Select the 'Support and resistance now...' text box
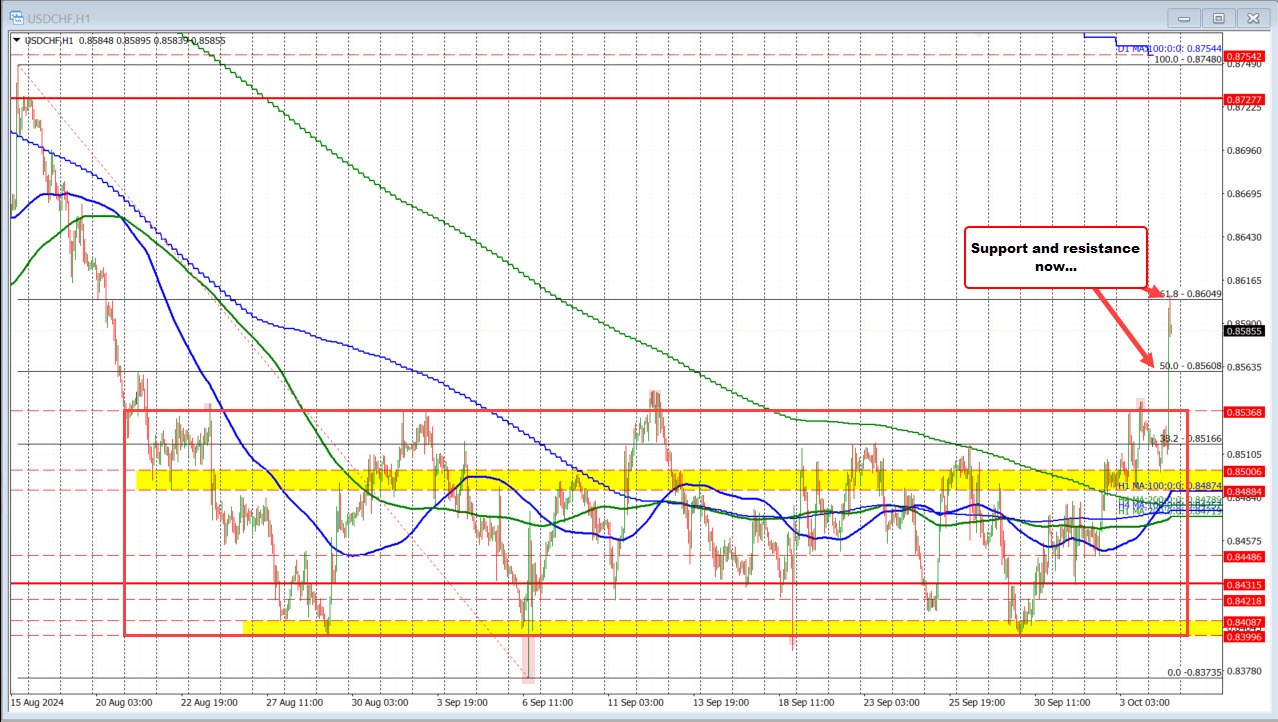Screen dimensions: 1278x722 tap(1054, 257)
